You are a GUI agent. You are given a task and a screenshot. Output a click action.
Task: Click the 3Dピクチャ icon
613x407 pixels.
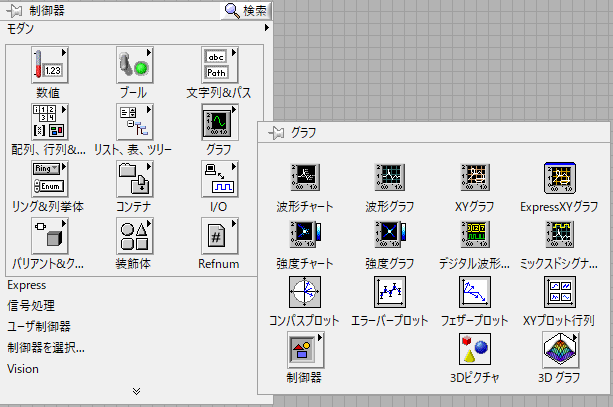point(474,350)
